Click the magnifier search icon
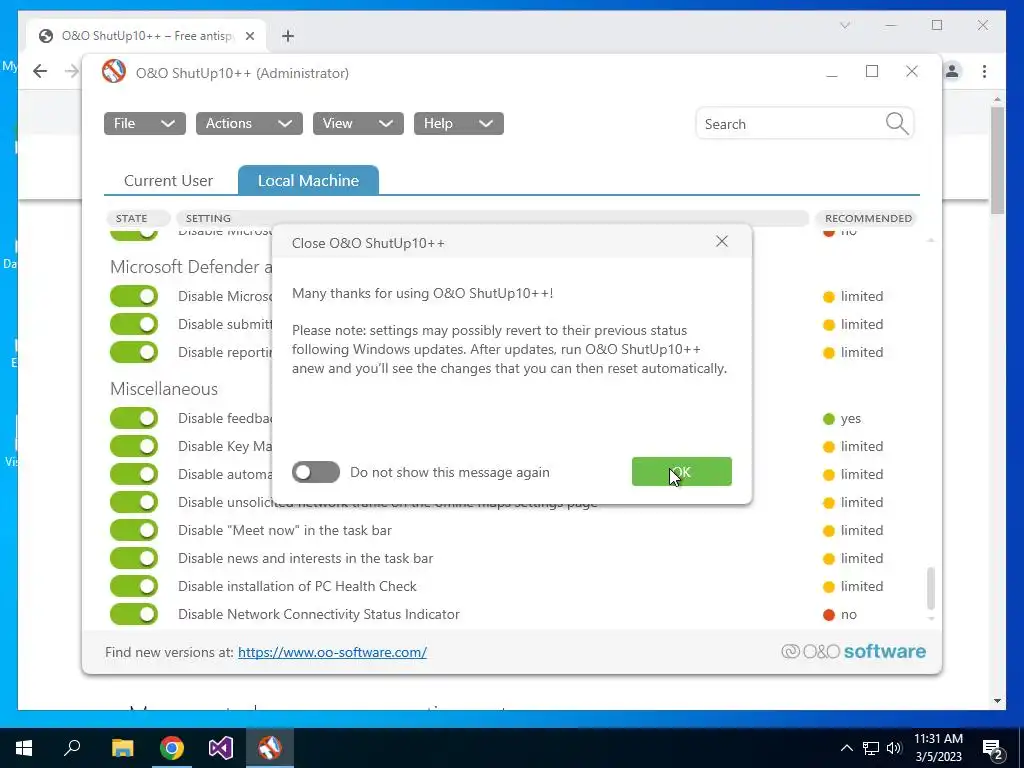 897,123
